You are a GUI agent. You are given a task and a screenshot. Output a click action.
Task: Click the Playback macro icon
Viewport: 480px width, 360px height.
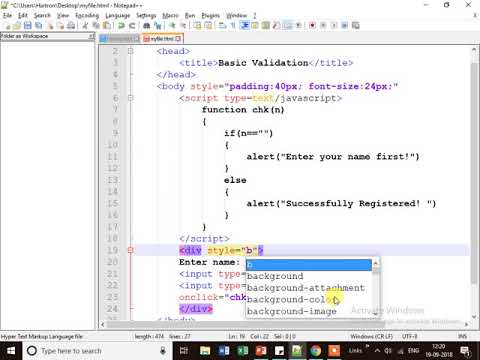[334, 25]
